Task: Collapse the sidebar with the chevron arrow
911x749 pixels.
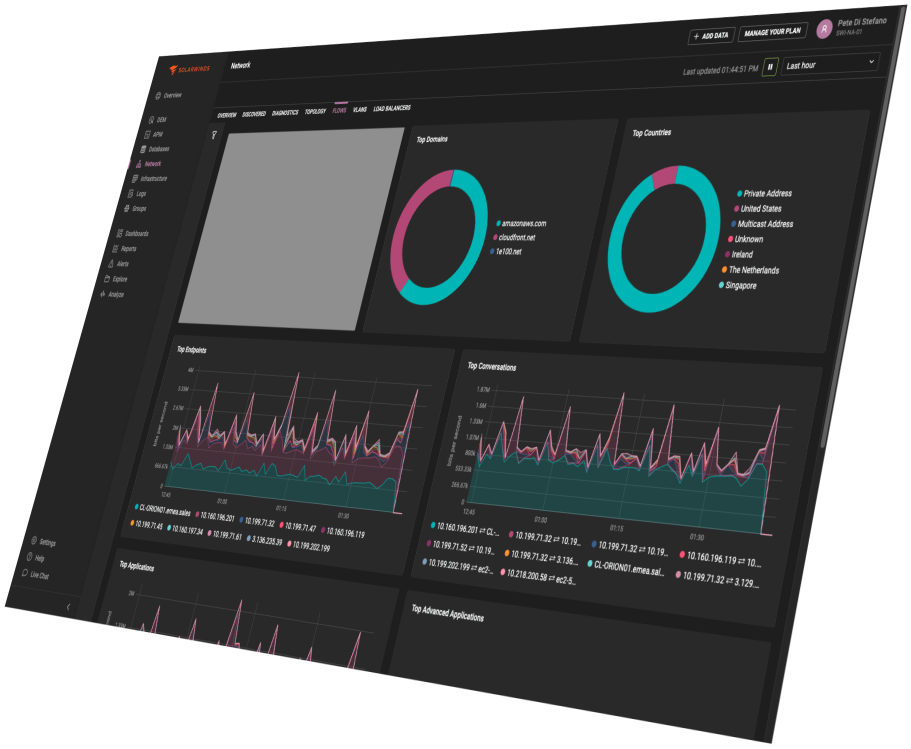Action: coord(68,607)
